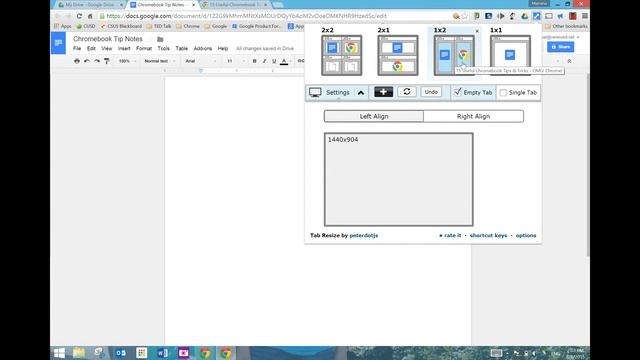The image size is (640, 360).
Task: Open the Google bookmarks folder
Action: 216,26
